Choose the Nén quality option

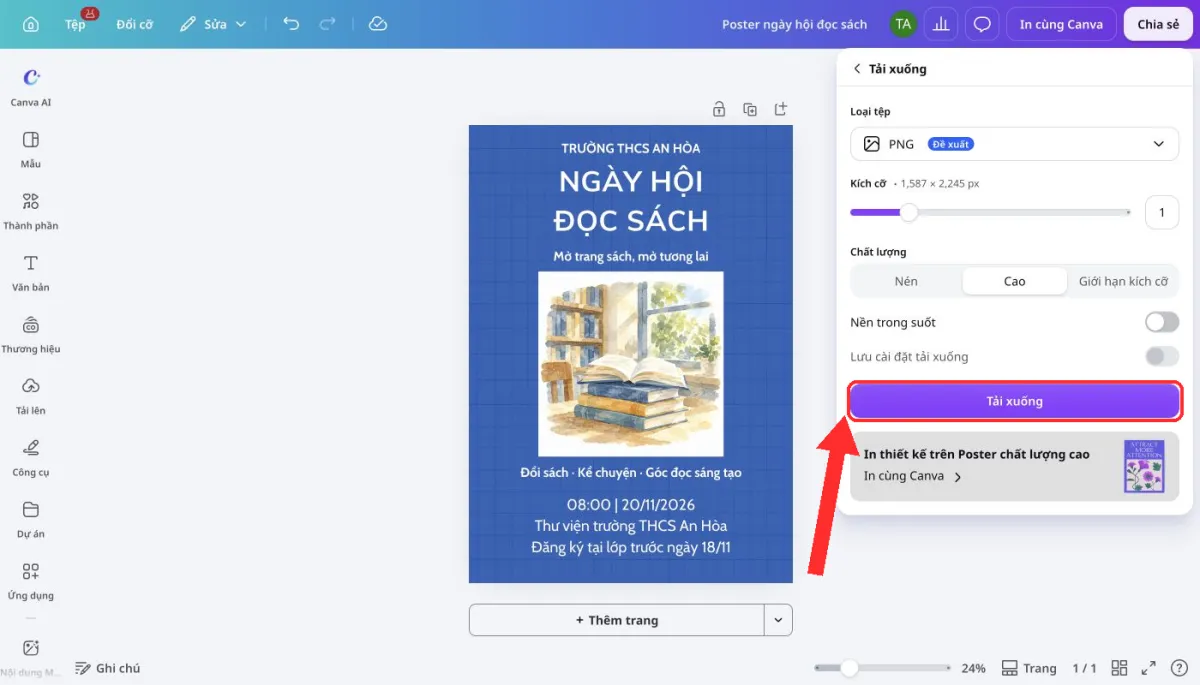click(x=906, y=281)
